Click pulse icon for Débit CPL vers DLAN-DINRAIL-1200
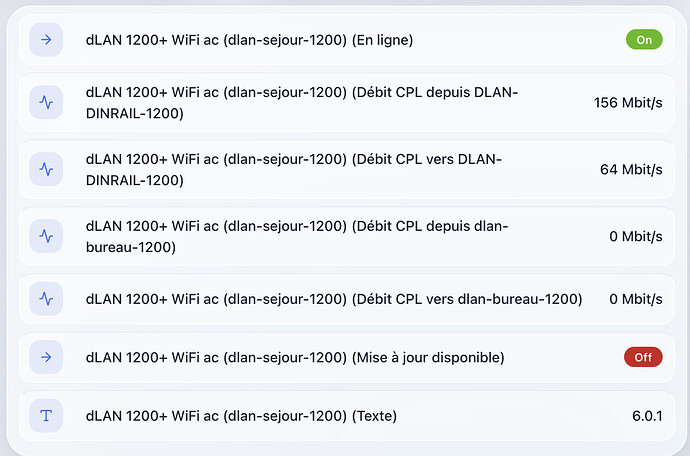This screenshot has height=456, width=690. click(46, 169)
